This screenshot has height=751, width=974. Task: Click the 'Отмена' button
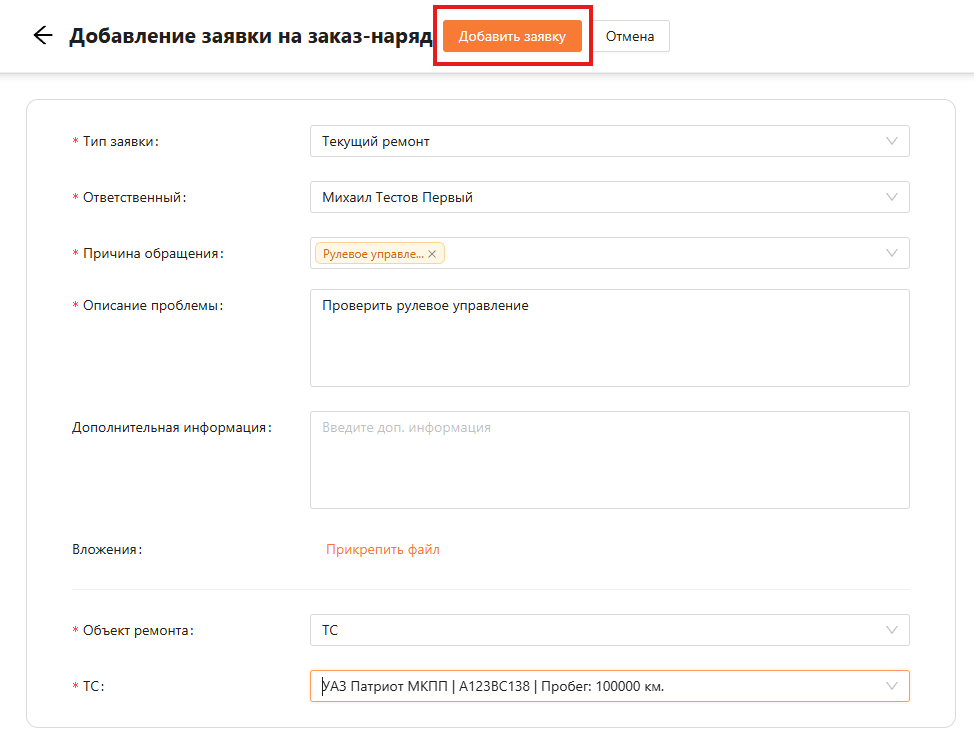630,36
